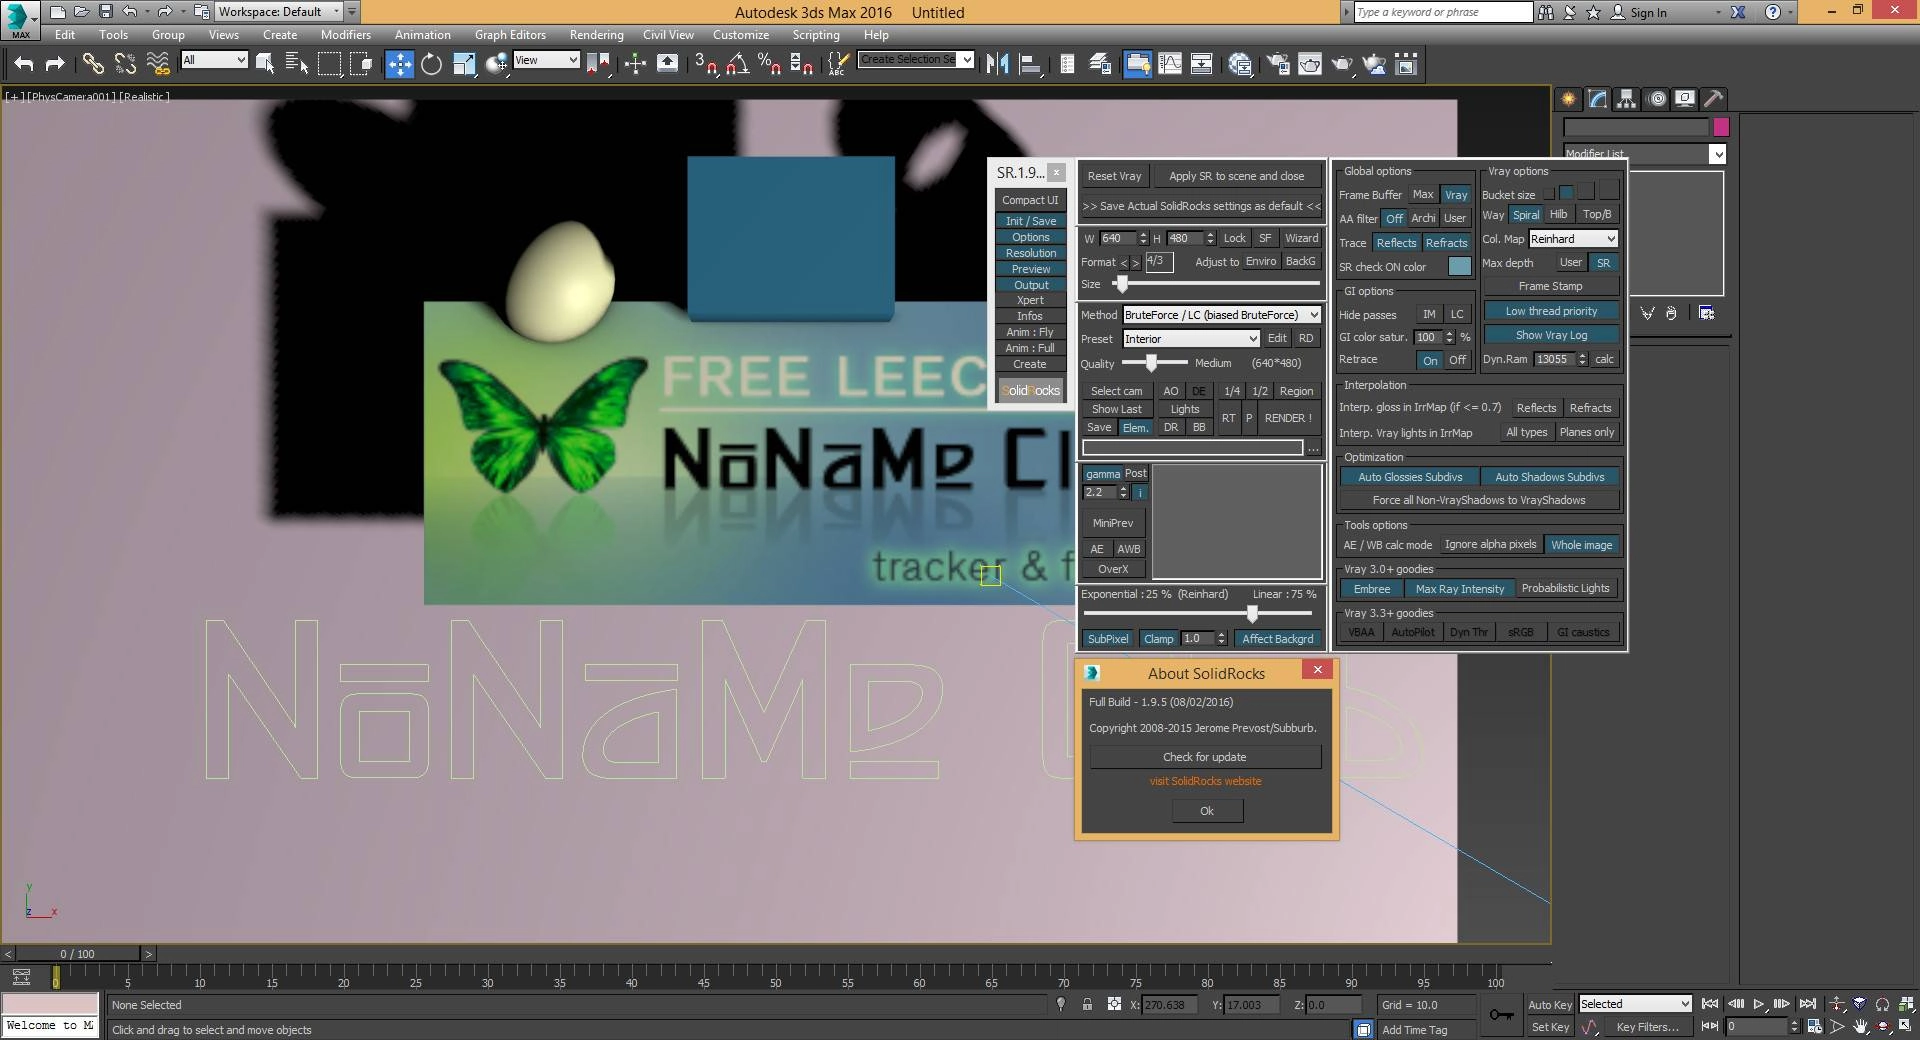
Task: Click Apply SR to scene and close
Action: click(1236, 176)
